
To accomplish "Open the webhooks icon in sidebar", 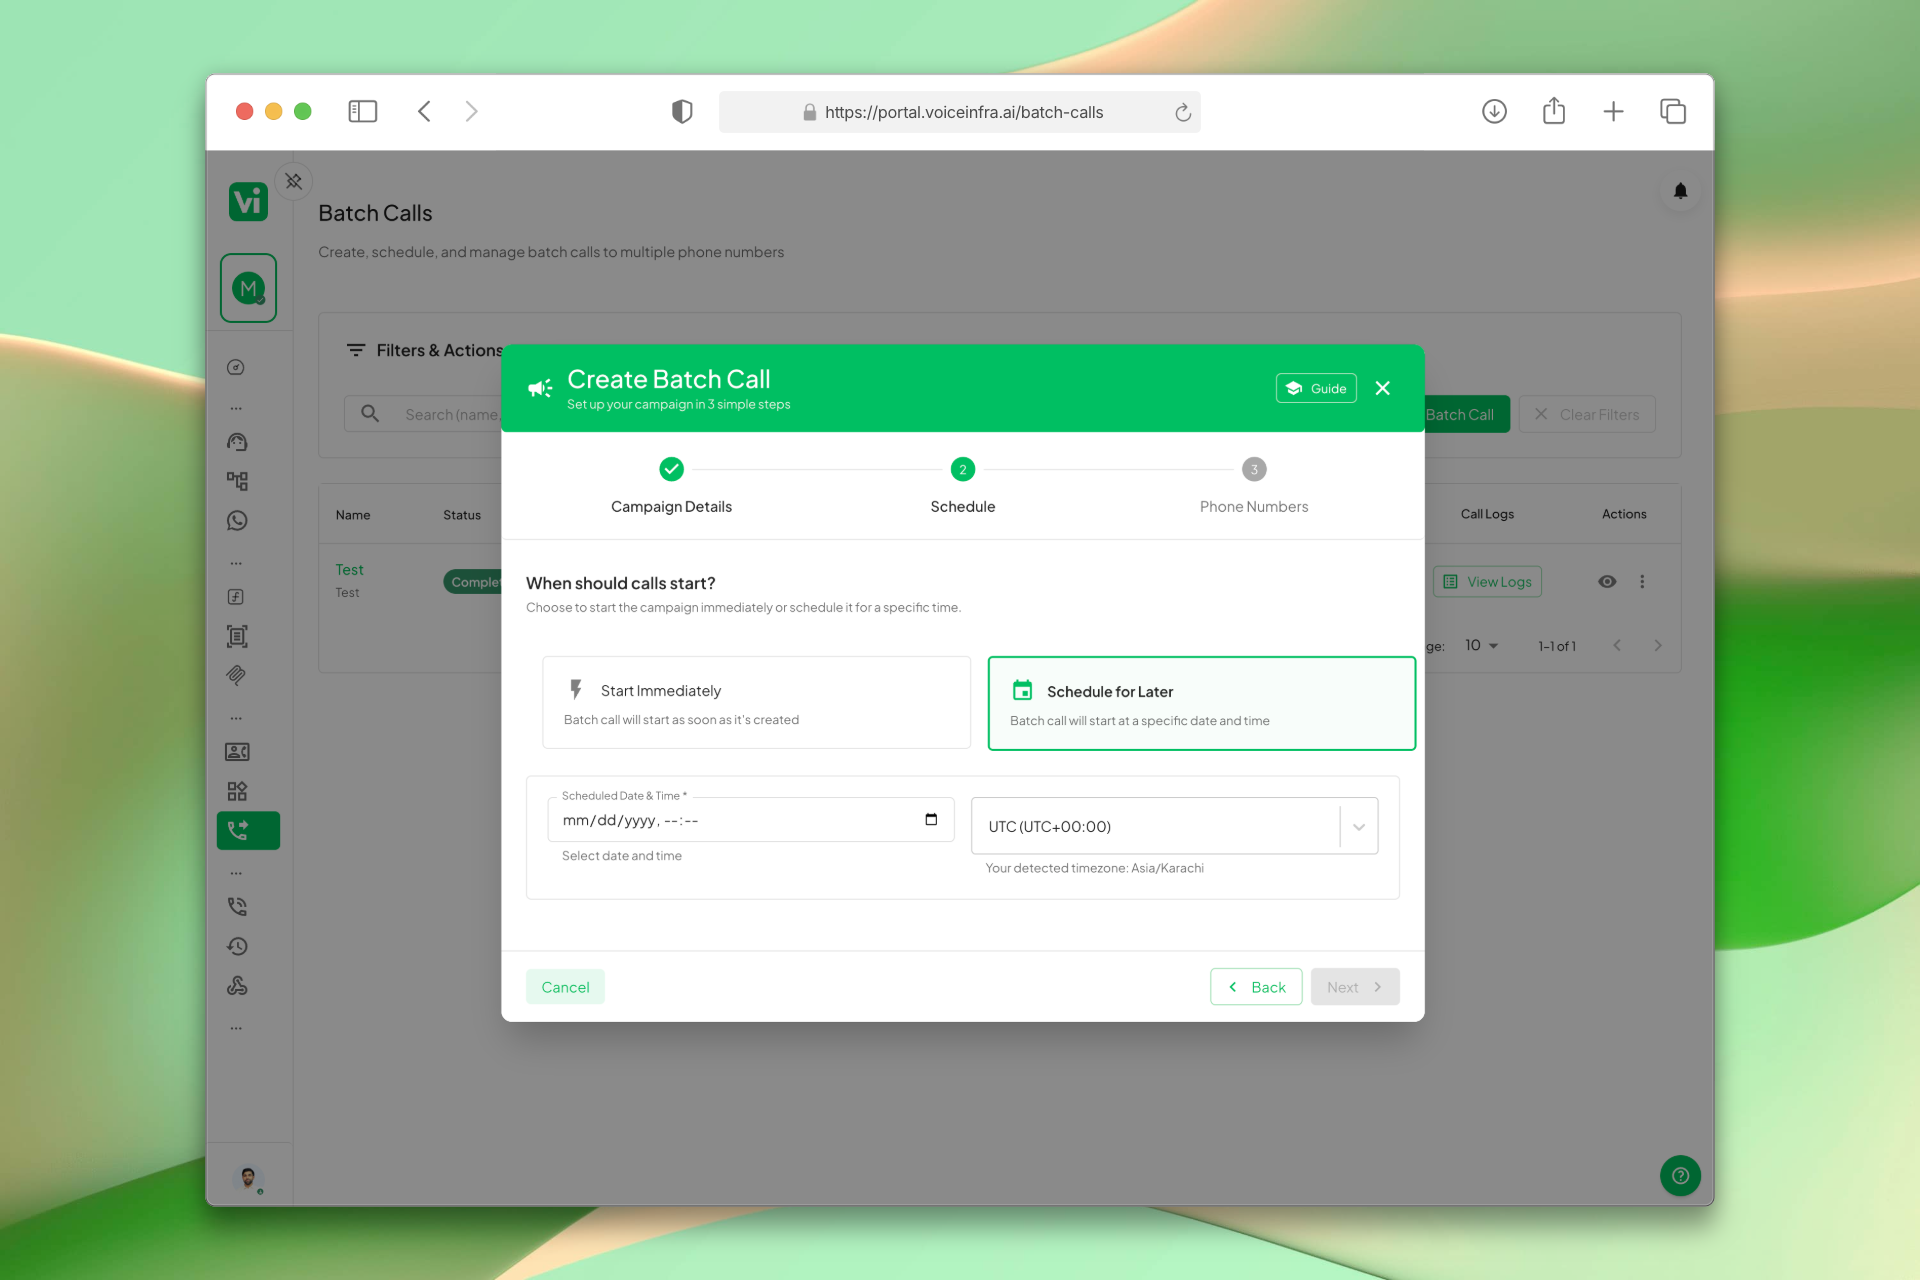I will pos(236,986).
